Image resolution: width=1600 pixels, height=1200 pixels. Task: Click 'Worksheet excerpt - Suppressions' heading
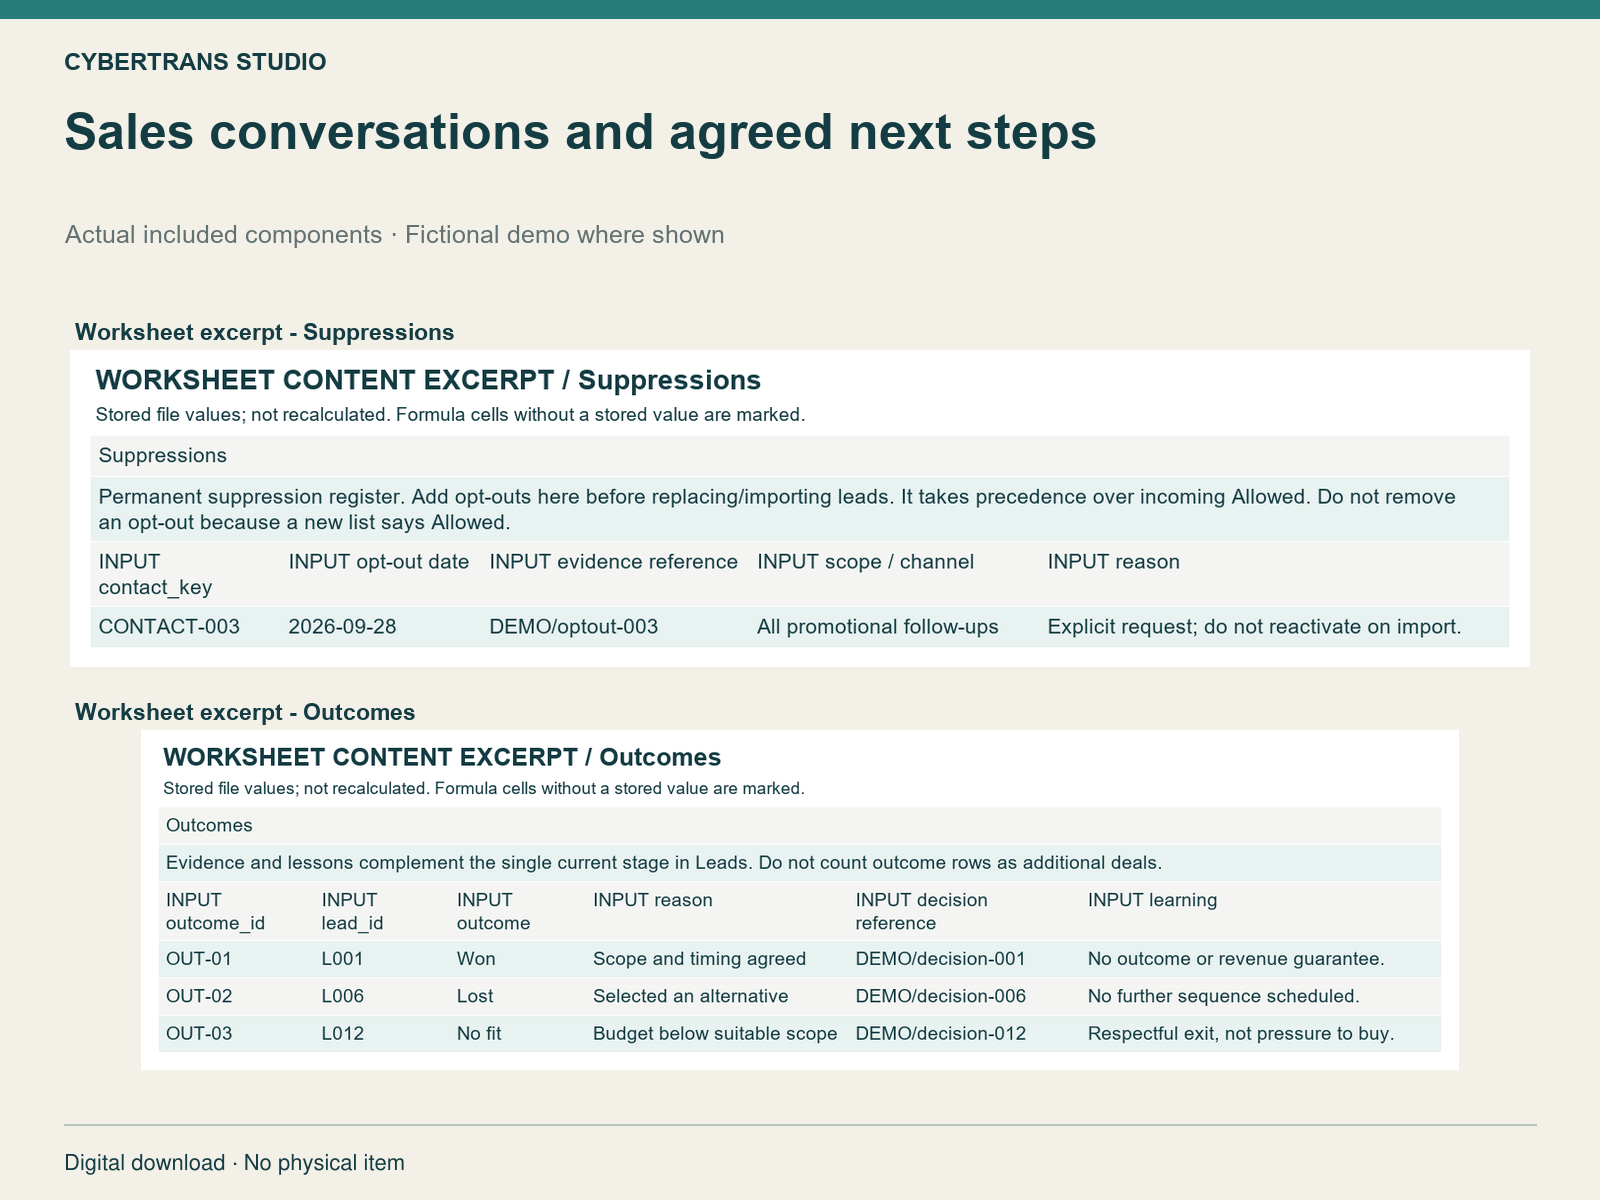[264, 332]
